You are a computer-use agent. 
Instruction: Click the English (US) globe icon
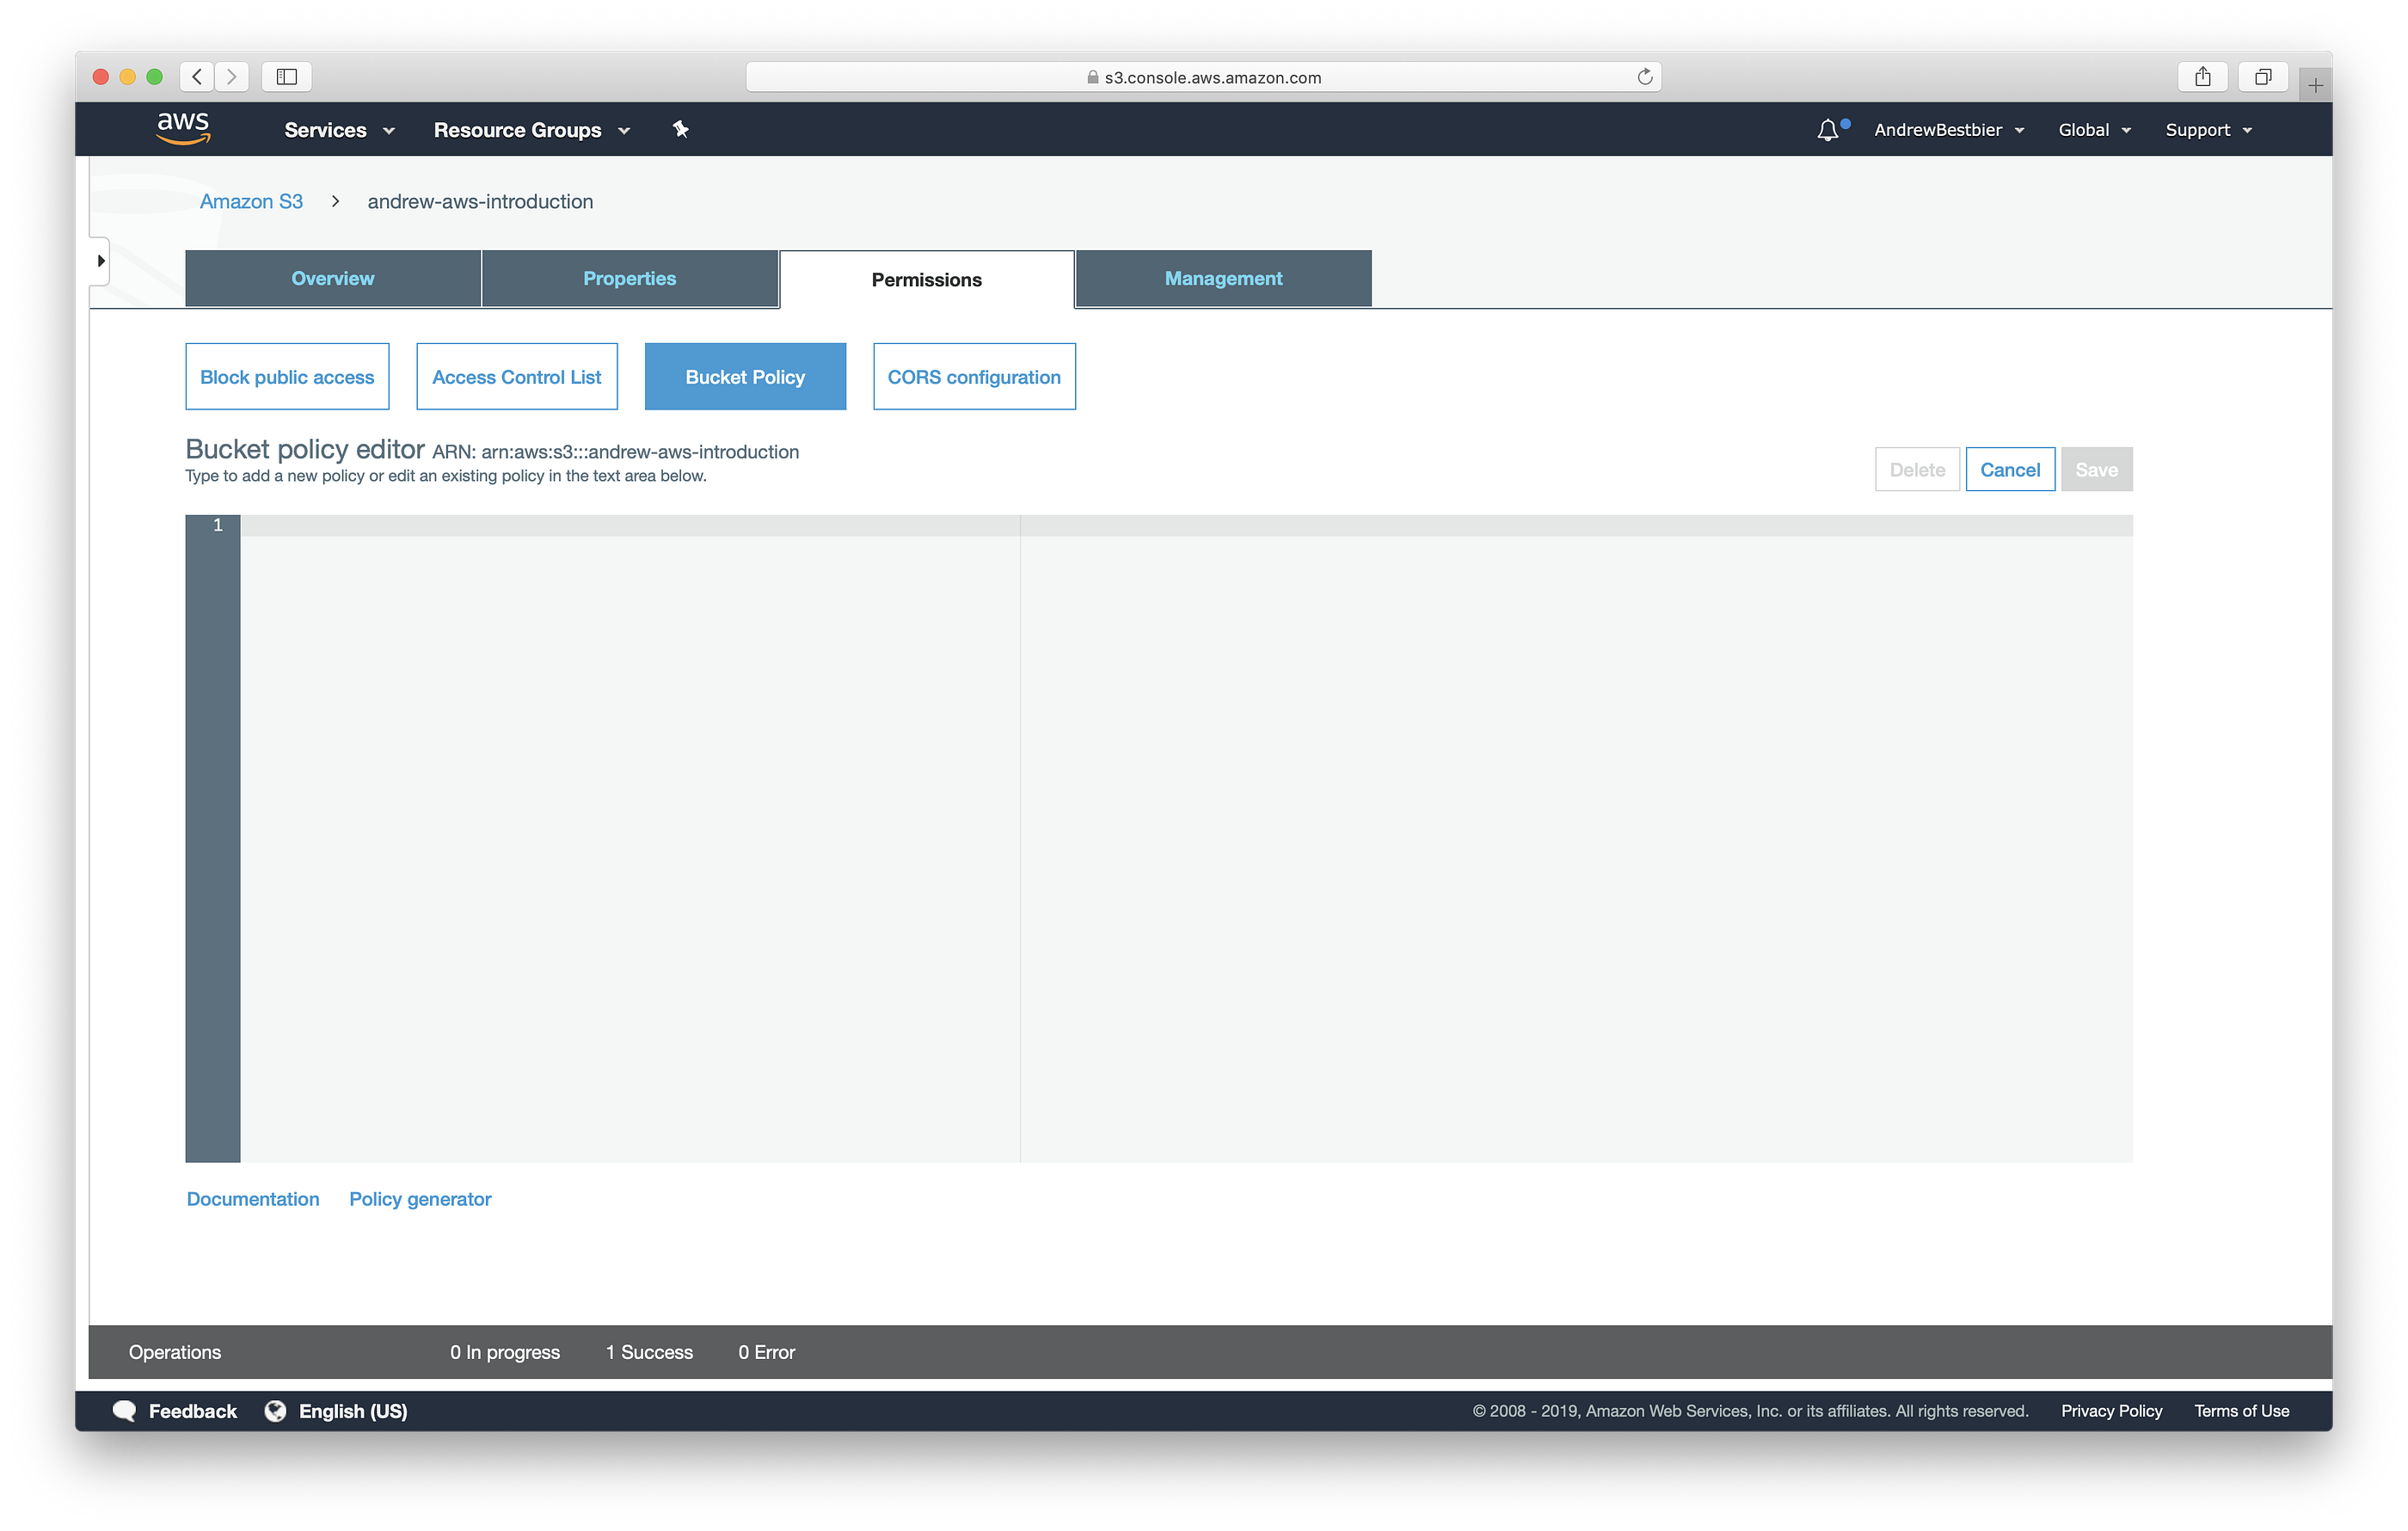[x=276, y=1410]
